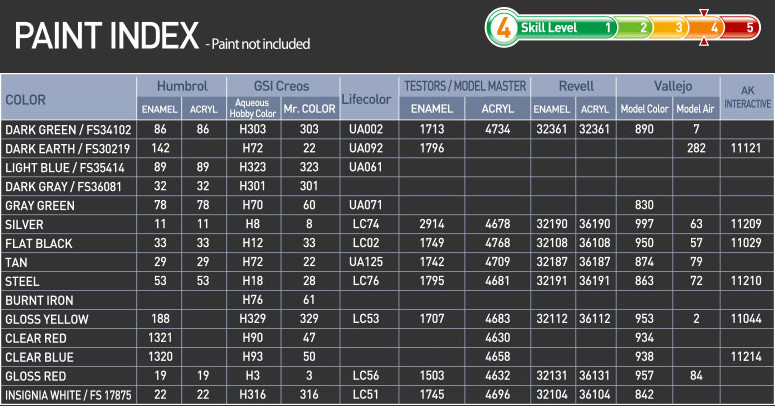The height and width of the screenshot is (406, 775).
Task: Click Revell acryl code 36112
Action: point(595,318)
